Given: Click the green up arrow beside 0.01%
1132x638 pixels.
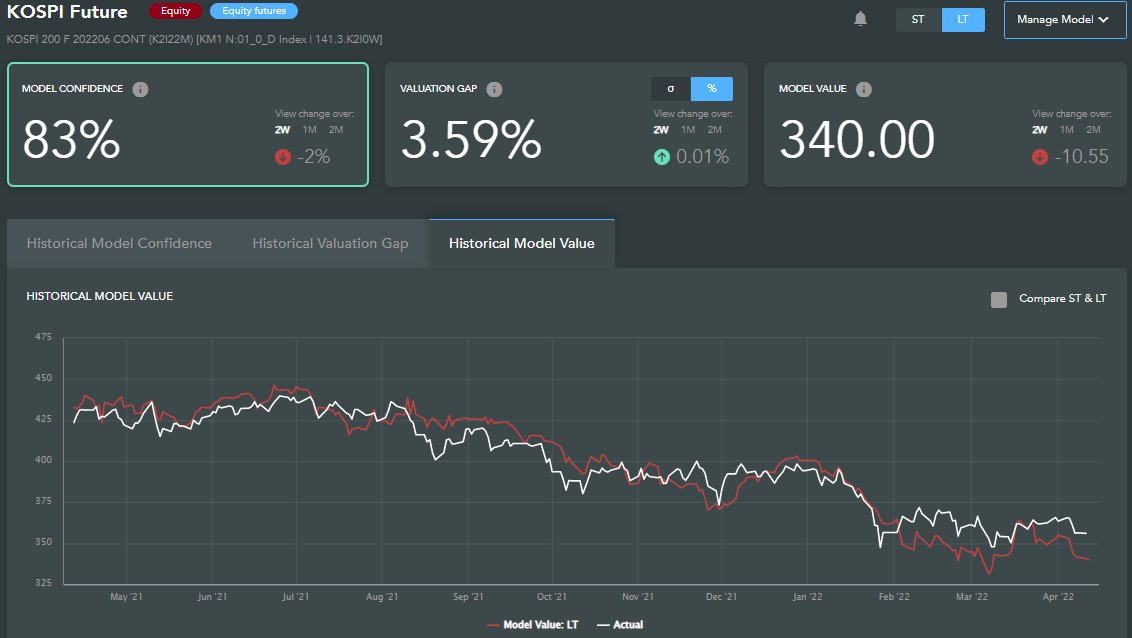Looking at the screenshot, I should pyautogui.click(x=661, y=157).
